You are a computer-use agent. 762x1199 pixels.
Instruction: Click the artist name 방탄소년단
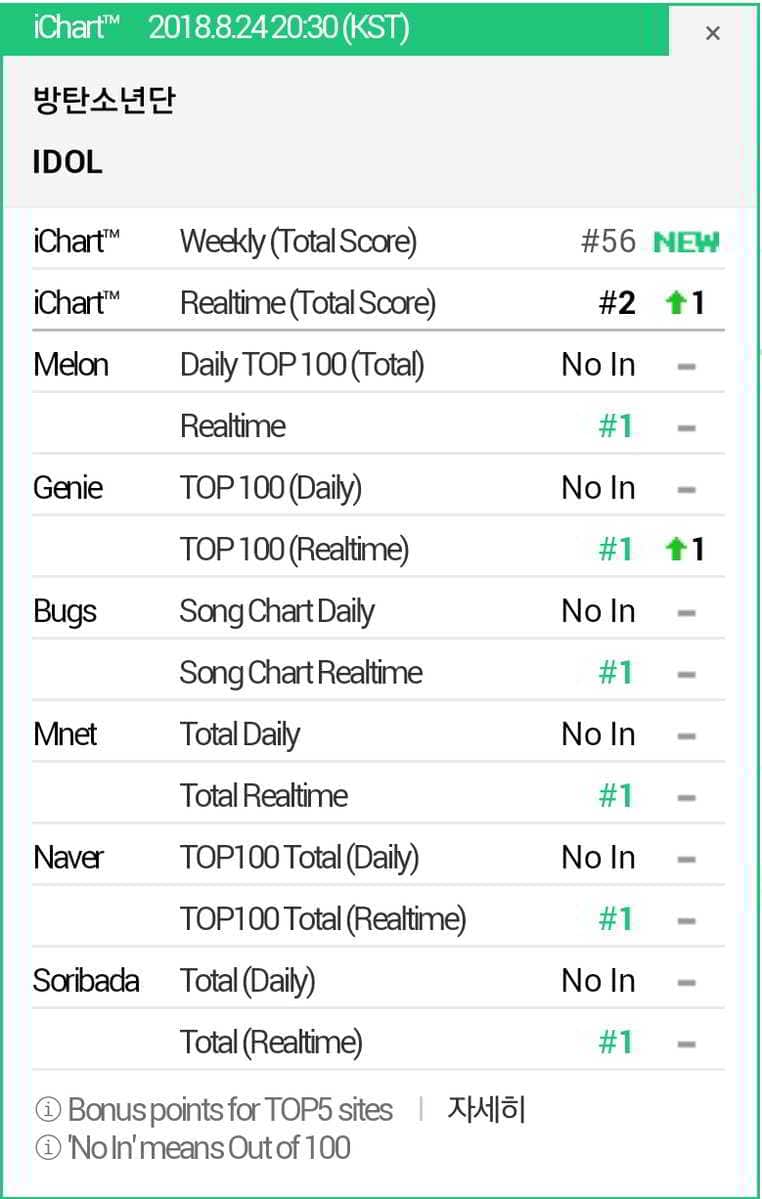(104, 102)
